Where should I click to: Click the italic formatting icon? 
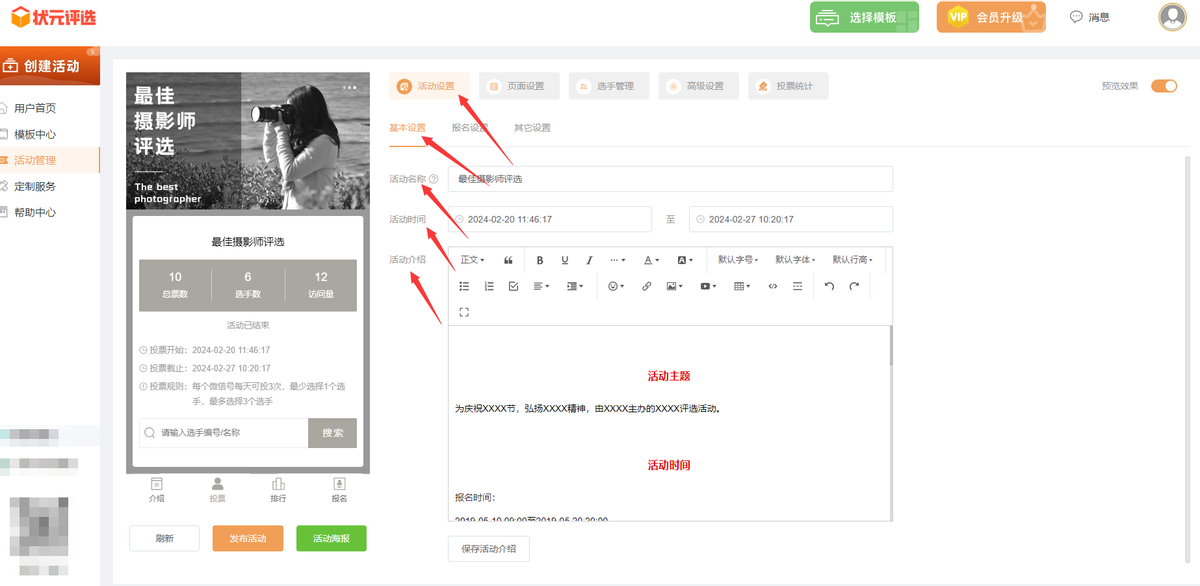(589, 260)
